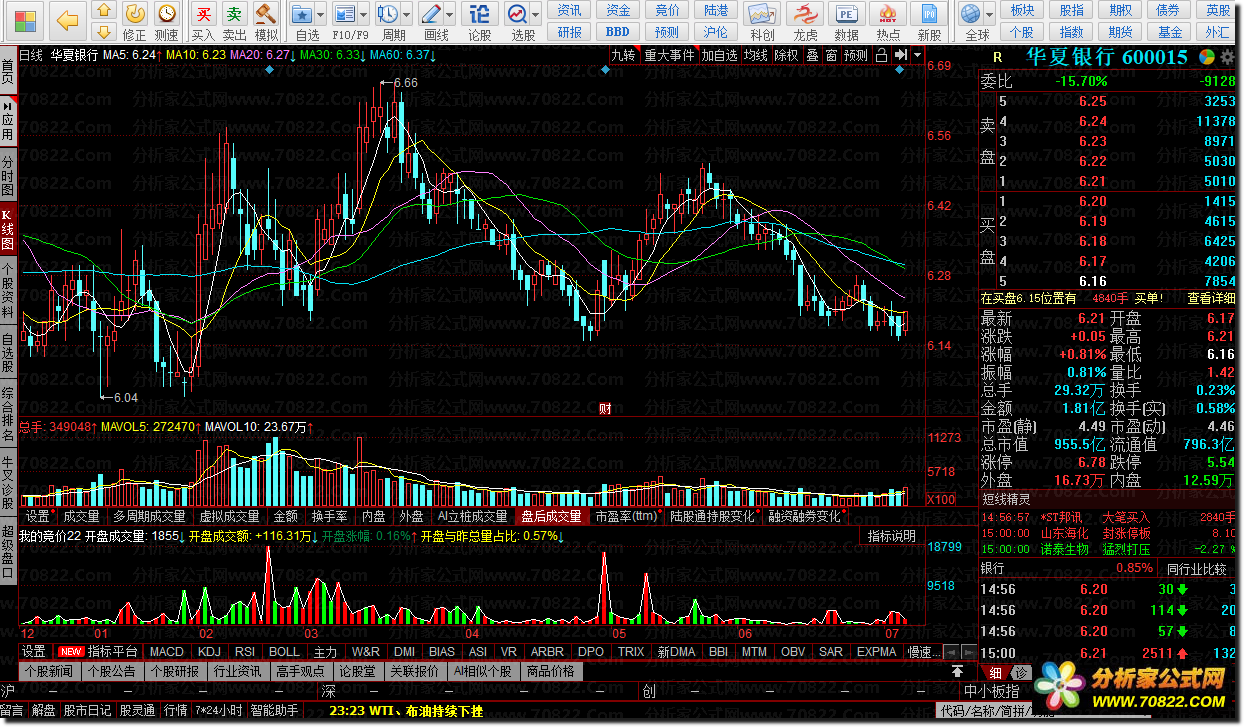1245x727 pixels.
Task: Open the chart toolbar dropdown arrow
Action: tap(916, 55)
